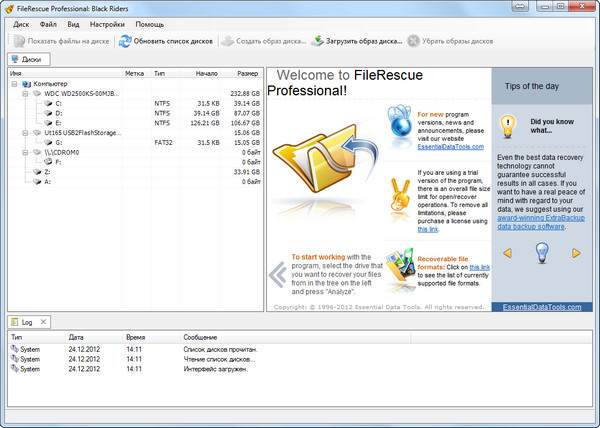Collapse the WDC WD2500KS drive node
600x428 pixels.
pos(27,93)
